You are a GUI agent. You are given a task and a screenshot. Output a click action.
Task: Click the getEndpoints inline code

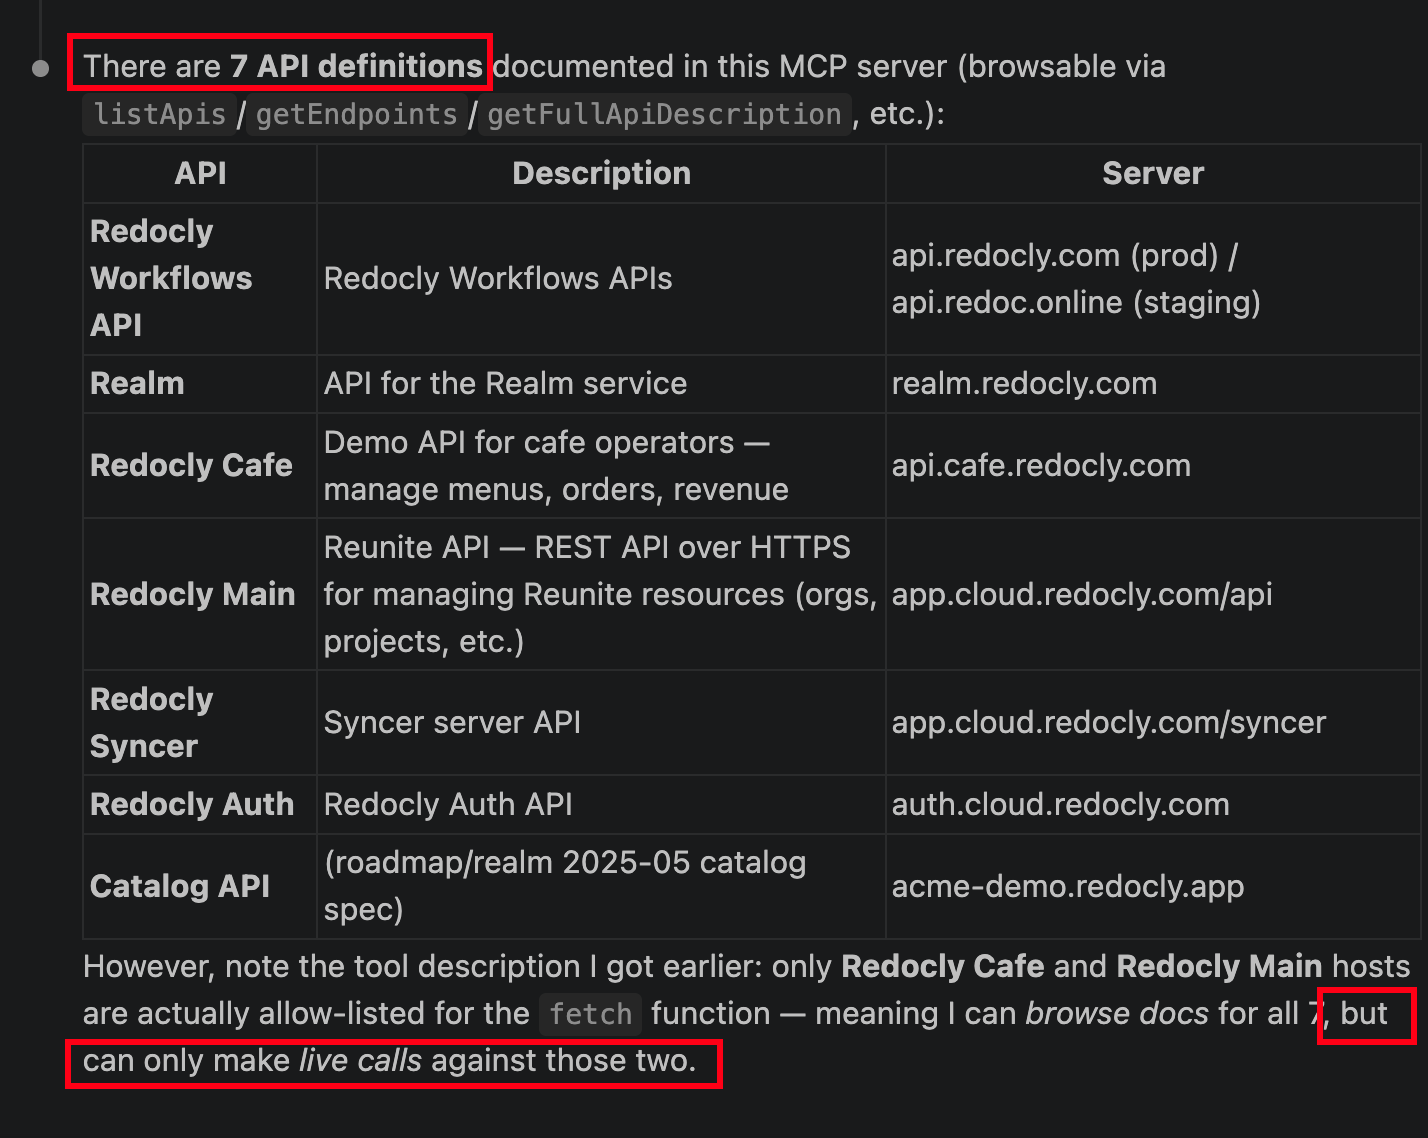point(357,114)
